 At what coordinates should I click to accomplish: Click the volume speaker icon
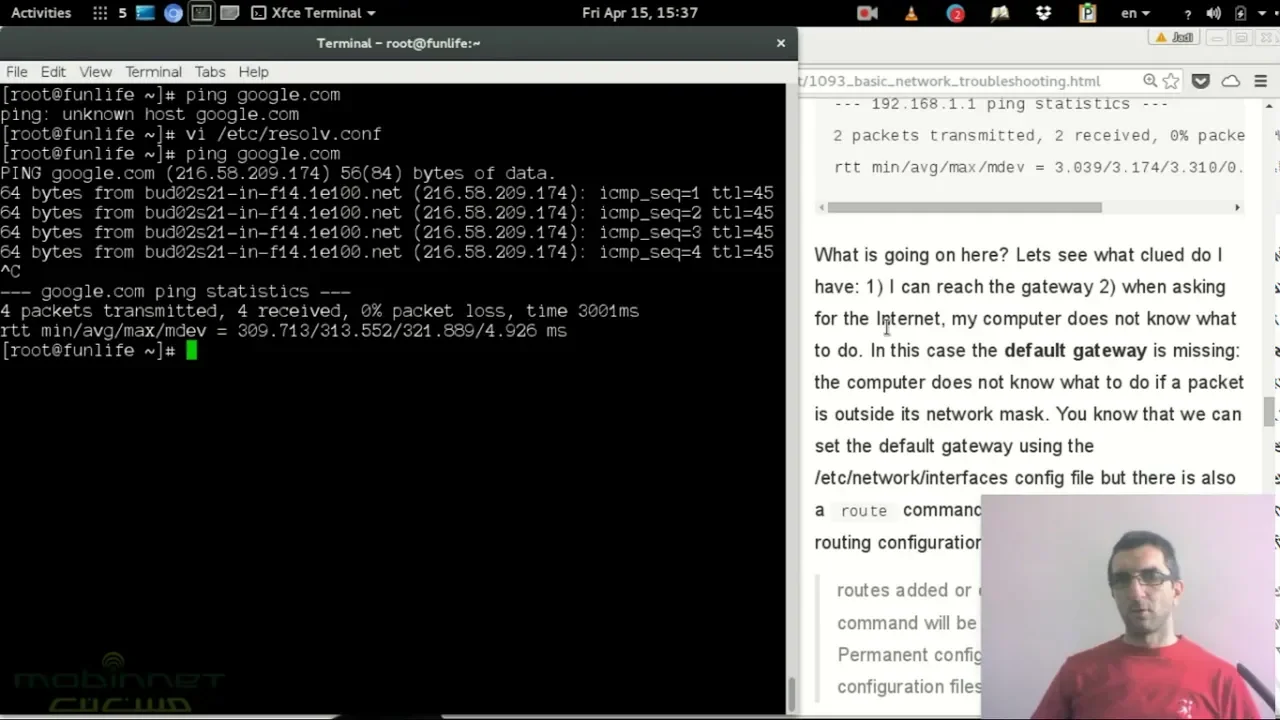click(1214, 13)
